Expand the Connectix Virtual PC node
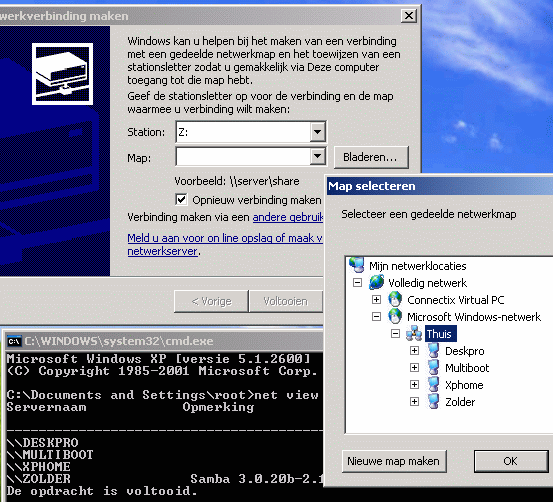553x502 pixels. (x=376, y=300)
